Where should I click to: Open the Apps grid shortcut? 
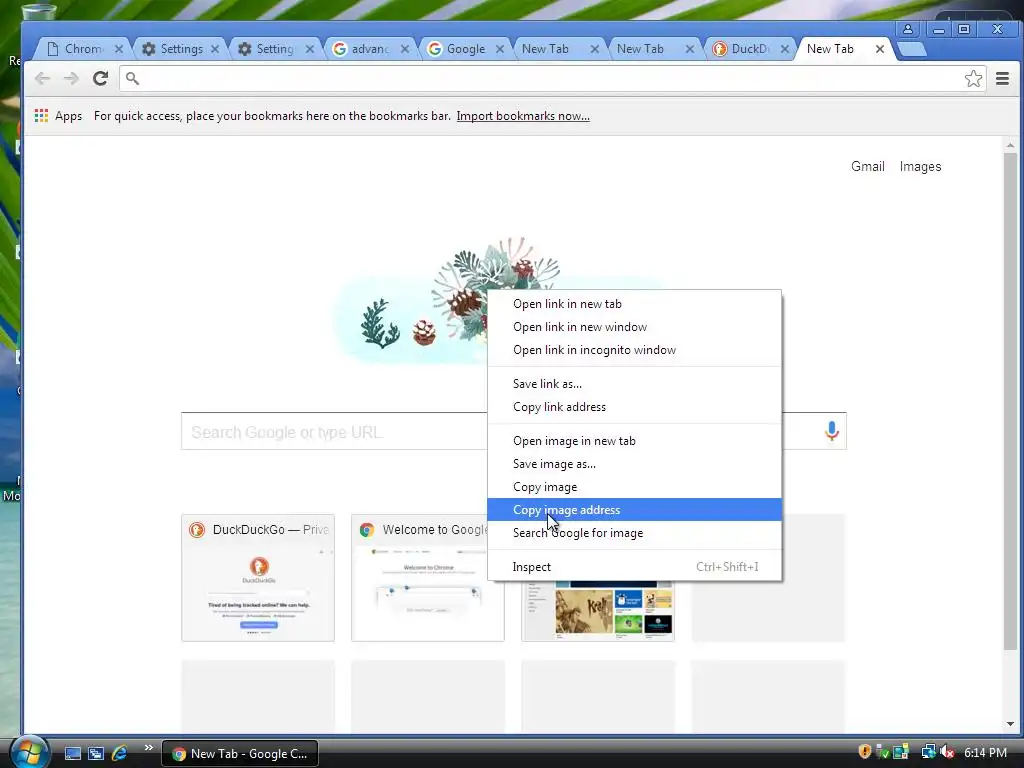tap(58, 116)
